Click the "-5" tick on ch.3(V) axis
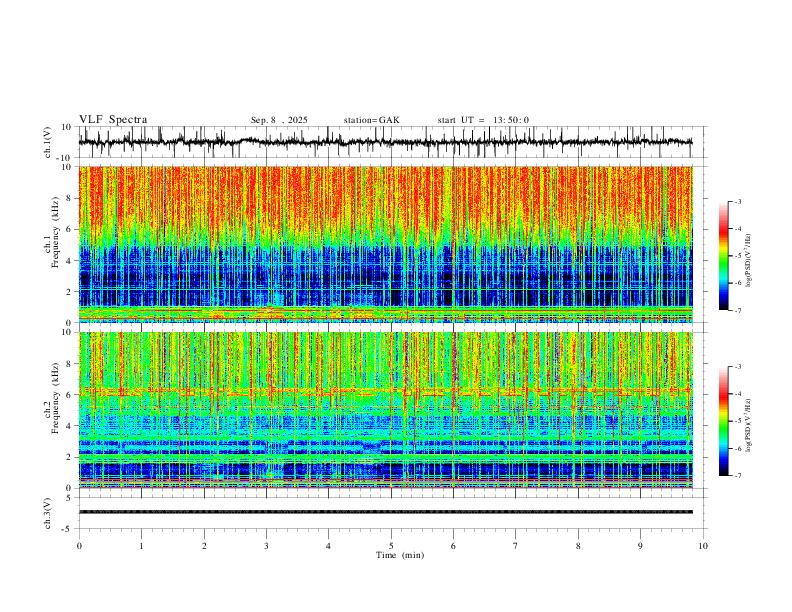 [67, 529]
